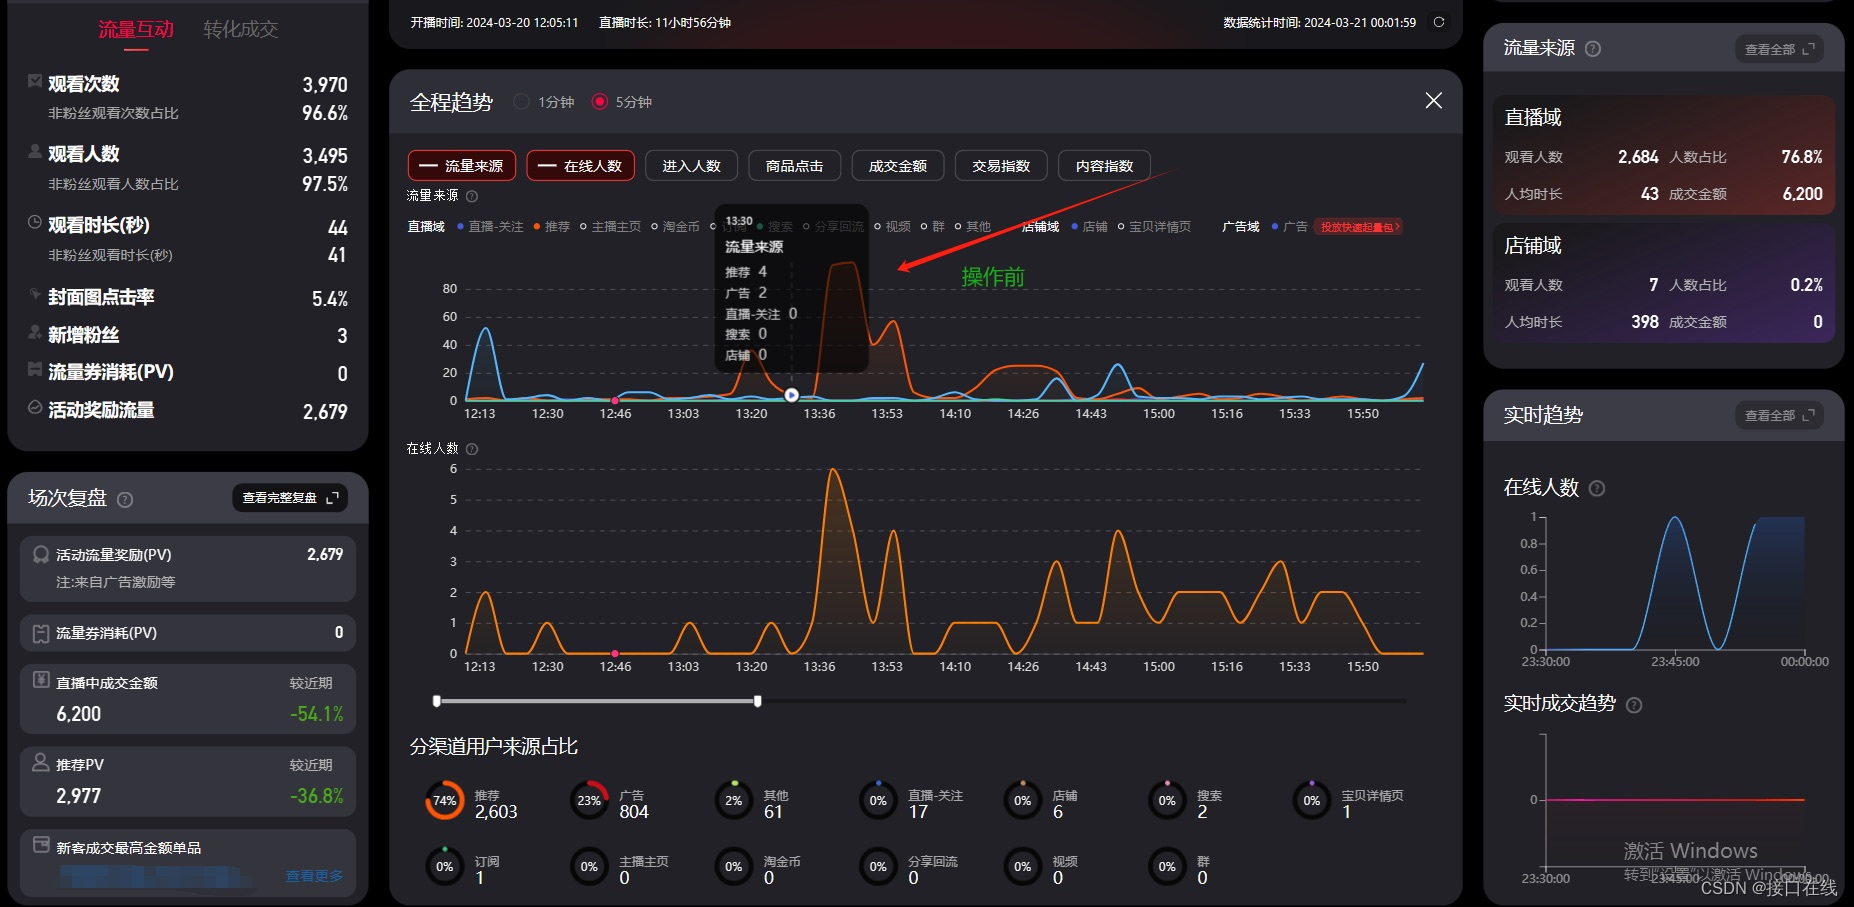
Task: Toggle 视频 legend series
Action: pyautogui.click(x=892, y=227)
